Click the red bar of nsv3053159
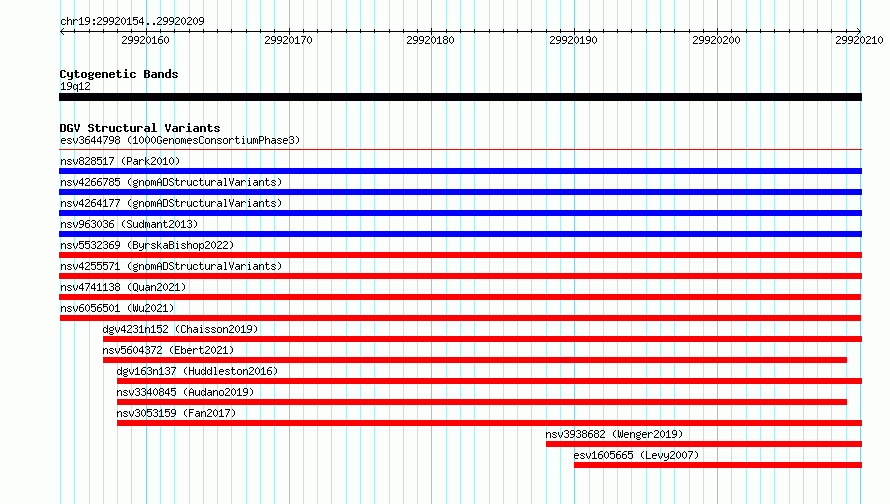 point(489,423)
